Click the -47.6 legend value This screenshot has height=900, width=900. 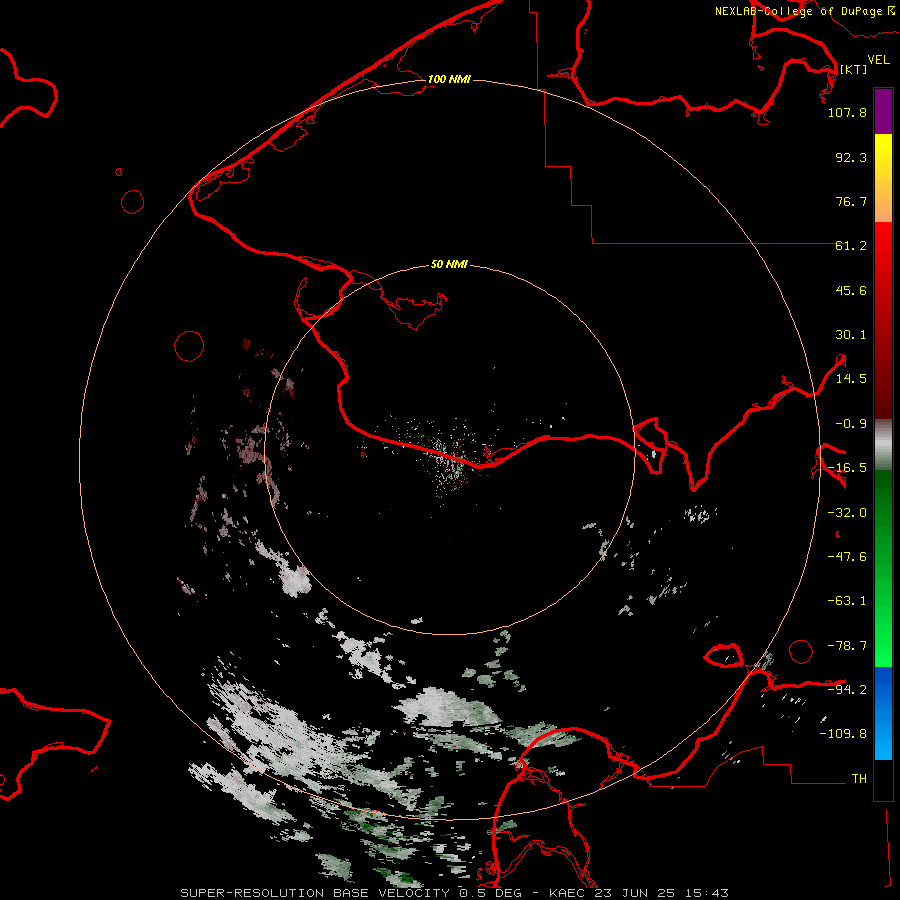click(x=847, y=557)
